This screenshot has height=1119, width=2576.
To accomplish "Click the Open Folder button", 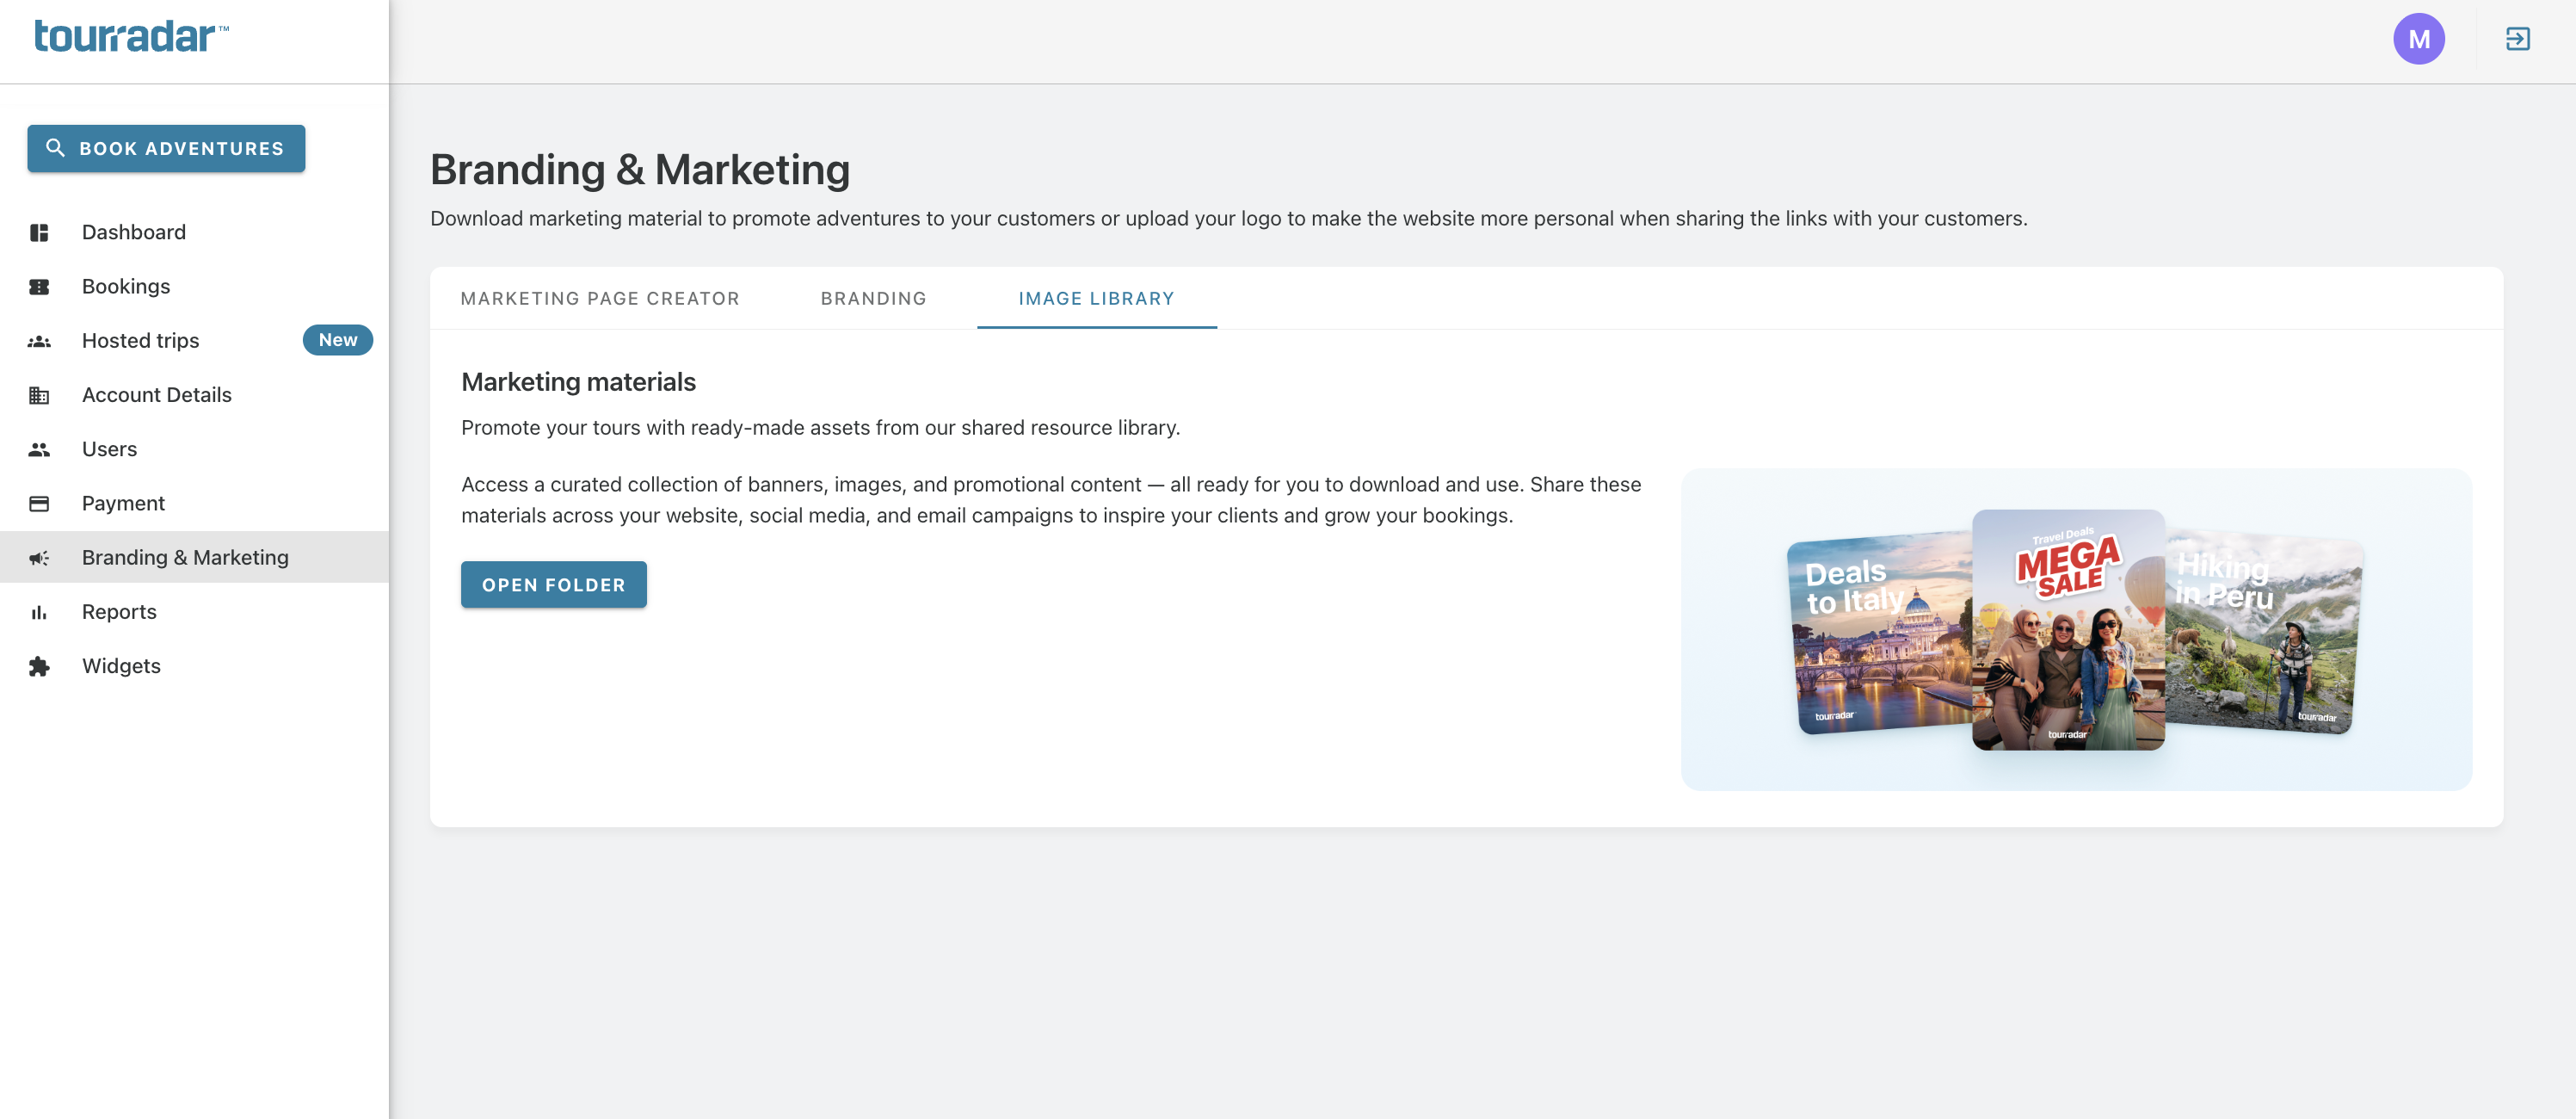I will coord(553,584).
